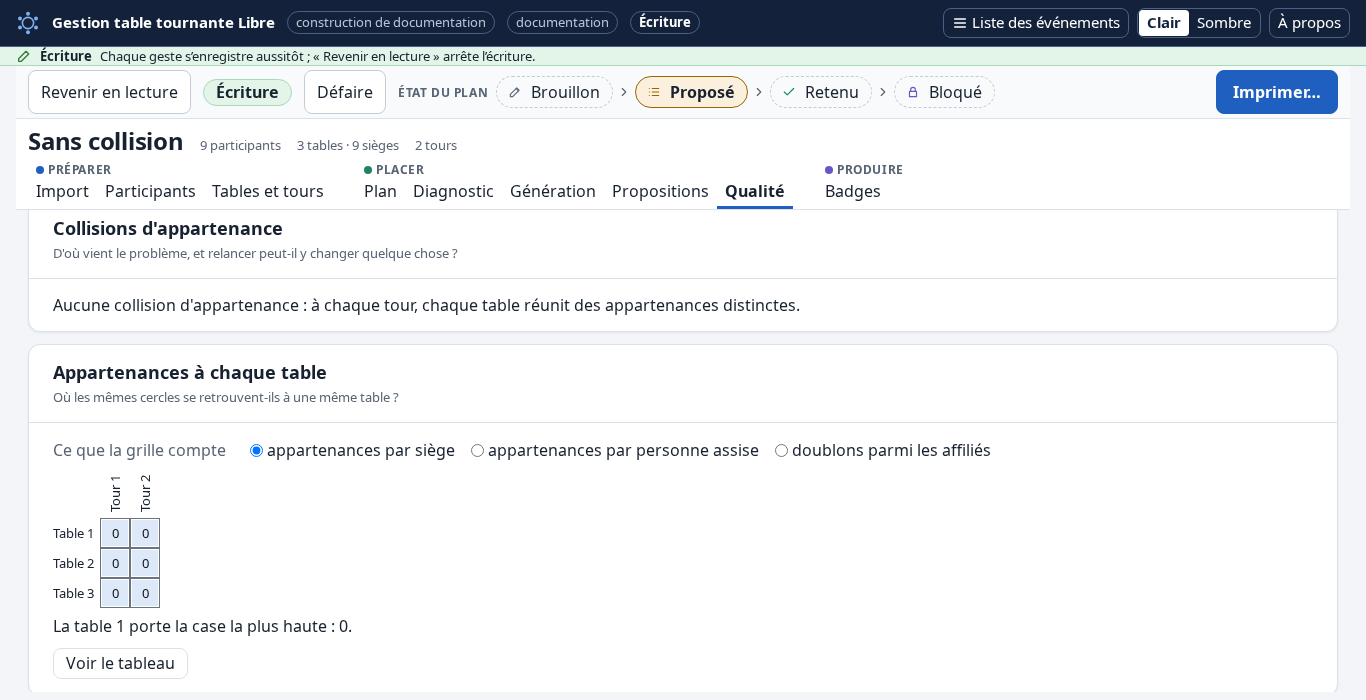The width and height of the screenshot is (1366, 700).
Task: Click the 'documentation' breadcrumb pill
Action: tap(562, 22)
